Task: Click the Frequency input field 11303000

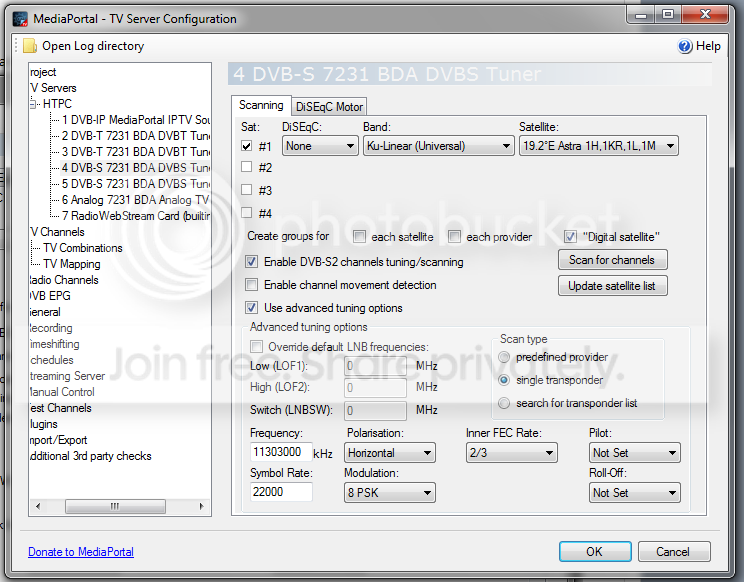Action: [x=281, y=452]
